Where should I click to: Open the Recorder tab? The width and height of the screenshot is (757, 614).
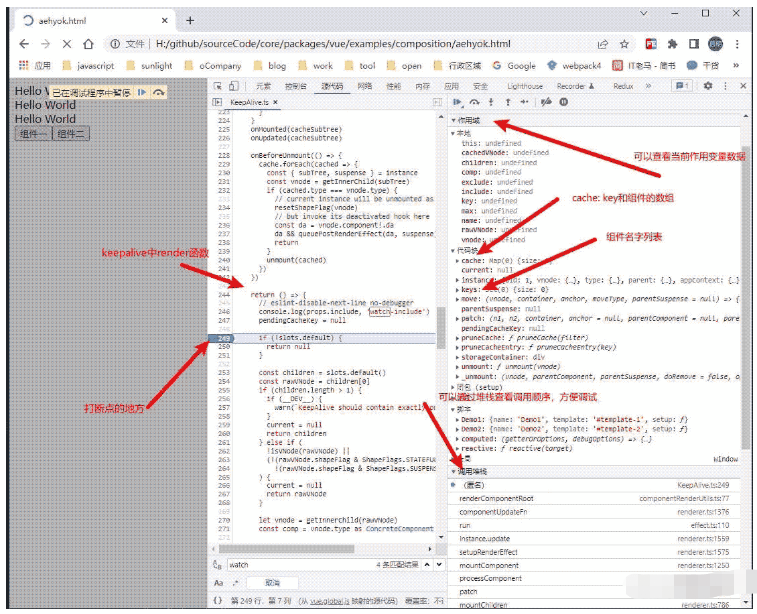click(575, 86)
